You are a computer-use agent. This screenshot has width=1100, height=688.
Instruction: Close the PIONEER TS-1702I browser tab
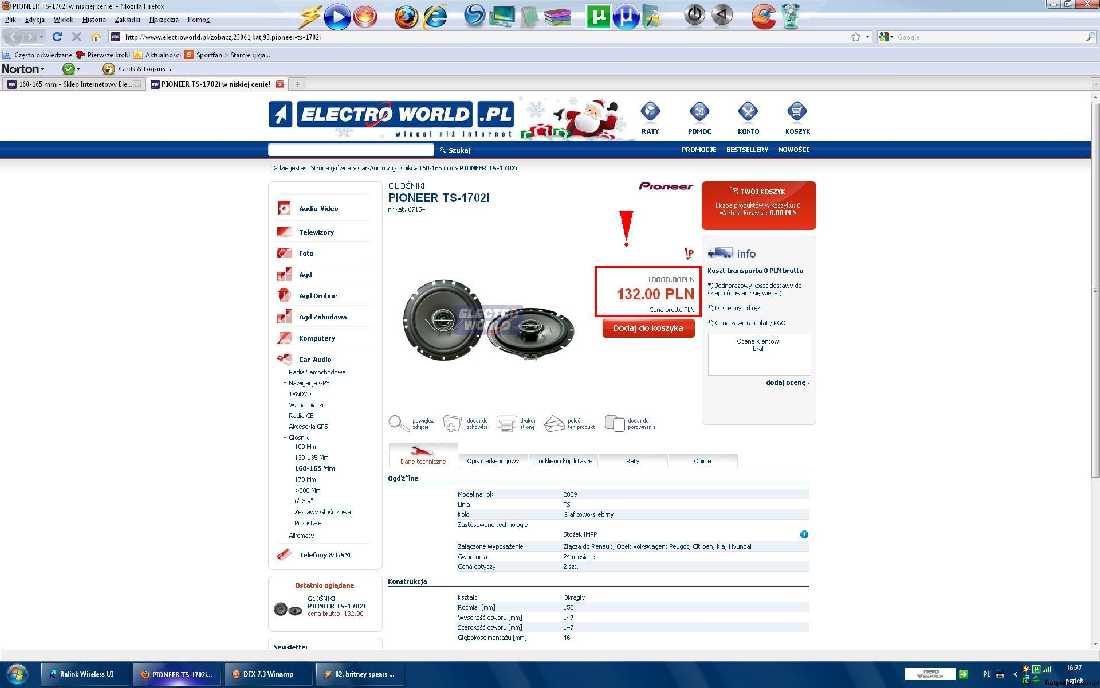click(x=280, y=84)
